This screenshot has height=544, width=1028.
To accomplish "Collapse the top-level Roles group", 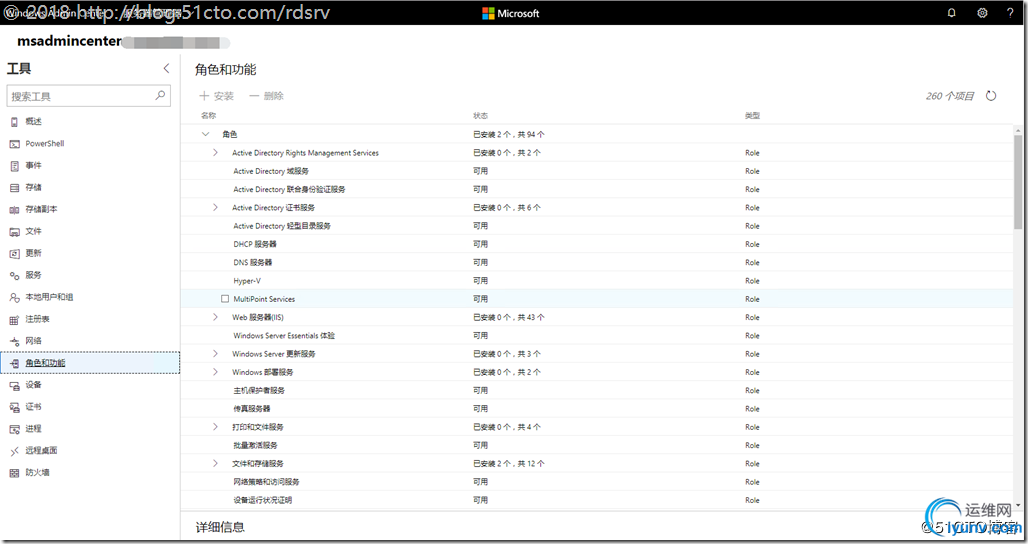I will click(205, 134).
